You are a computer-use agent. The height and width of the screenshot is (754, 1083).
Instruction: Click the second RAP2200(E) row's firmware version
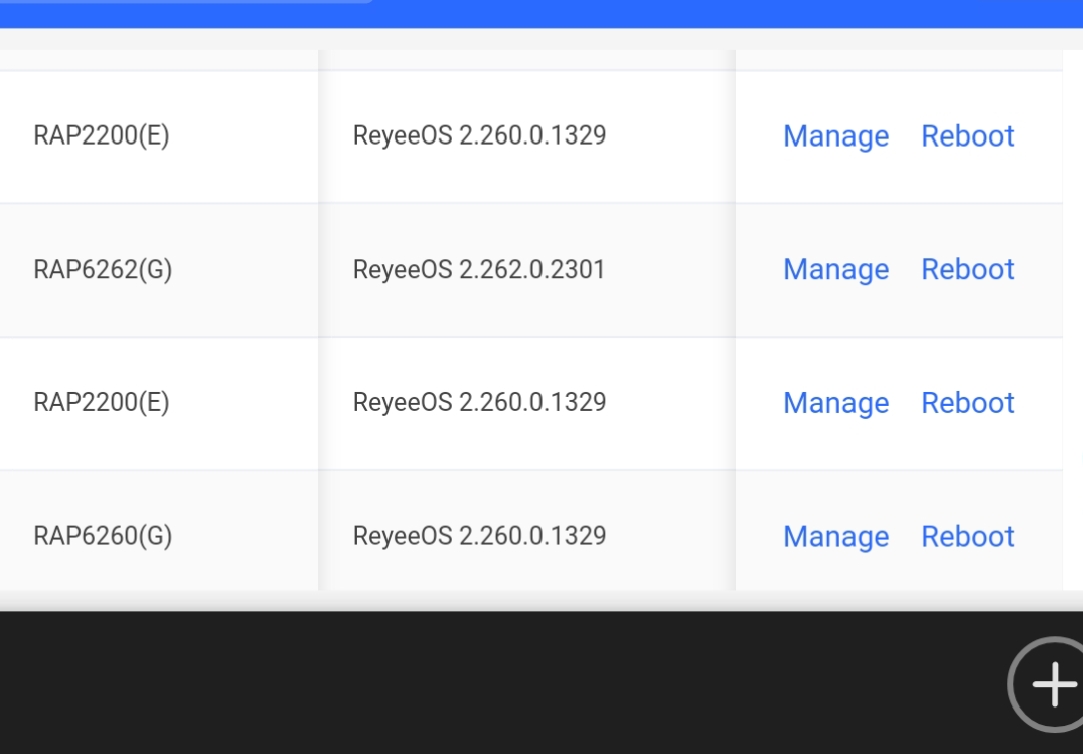[x=479, y=403]
